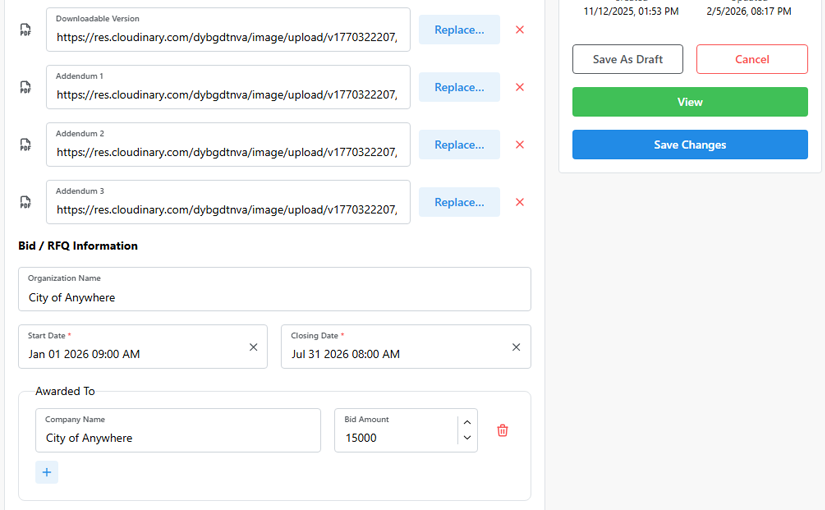This screenshot has width=825, height=510.
Task: Increase the Bid Amount with up arrow
Action: pos(467,423)
